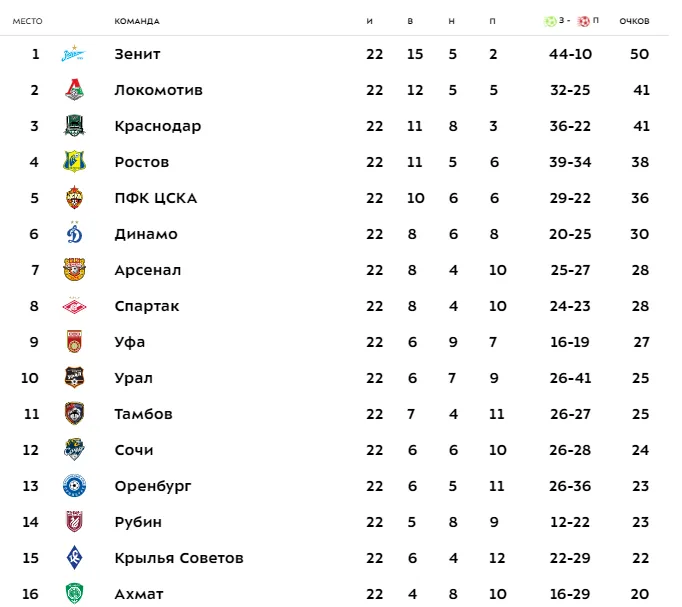
Task: Click the goals conceded red ball icon
Action: pyautogui.click(x=583, y=21)
